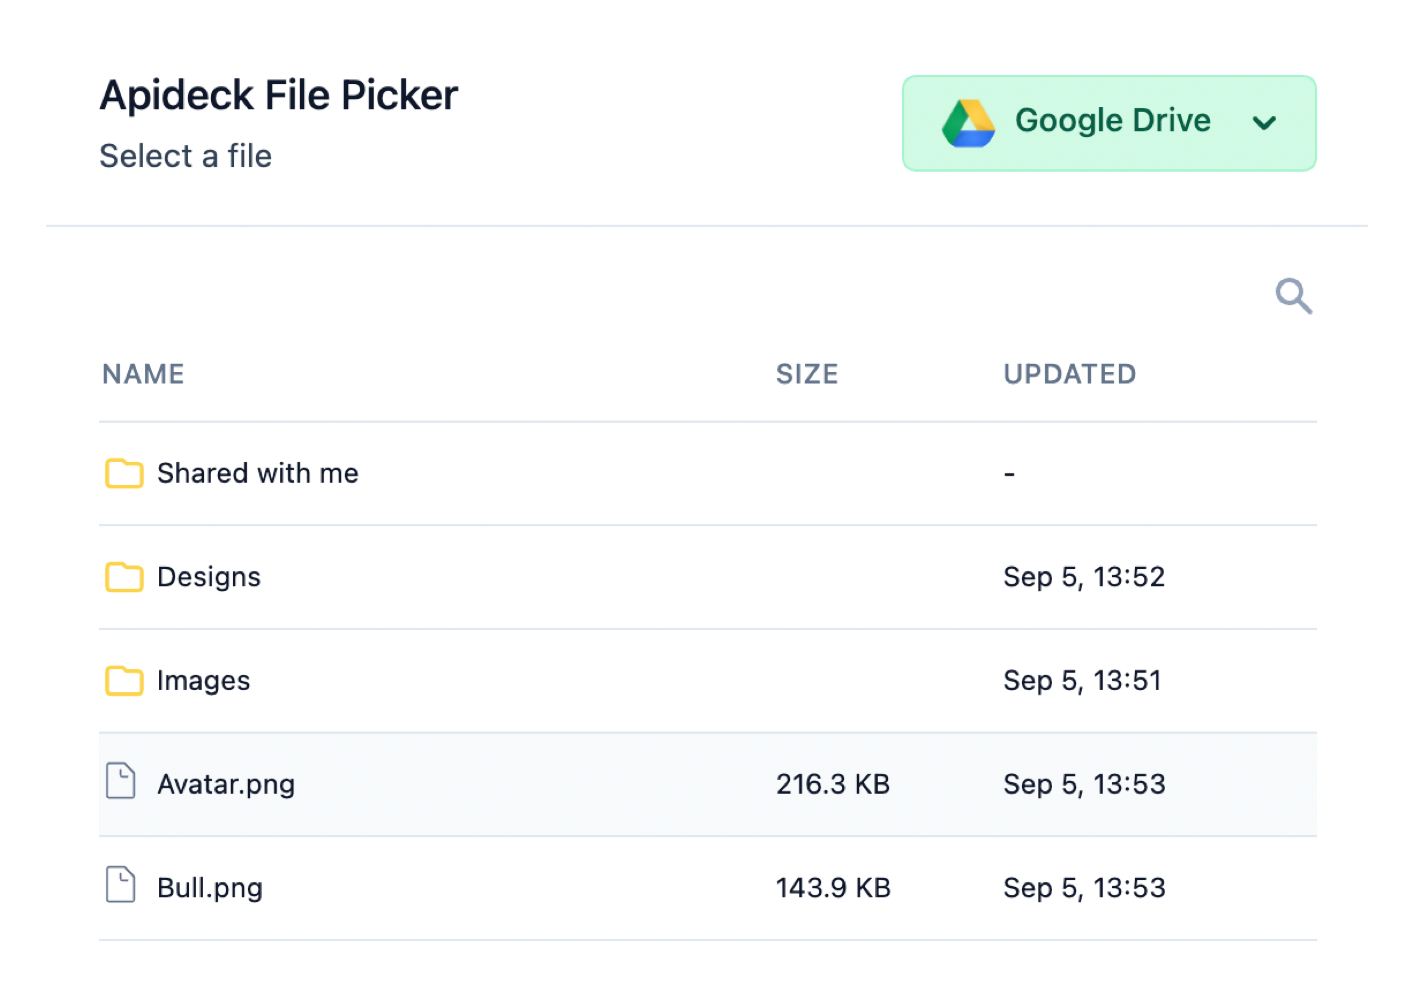The height and width of the screenshot is (986, 1414).
Task: Click the Shared with me folder icon
Action: (x=124, y=474)
